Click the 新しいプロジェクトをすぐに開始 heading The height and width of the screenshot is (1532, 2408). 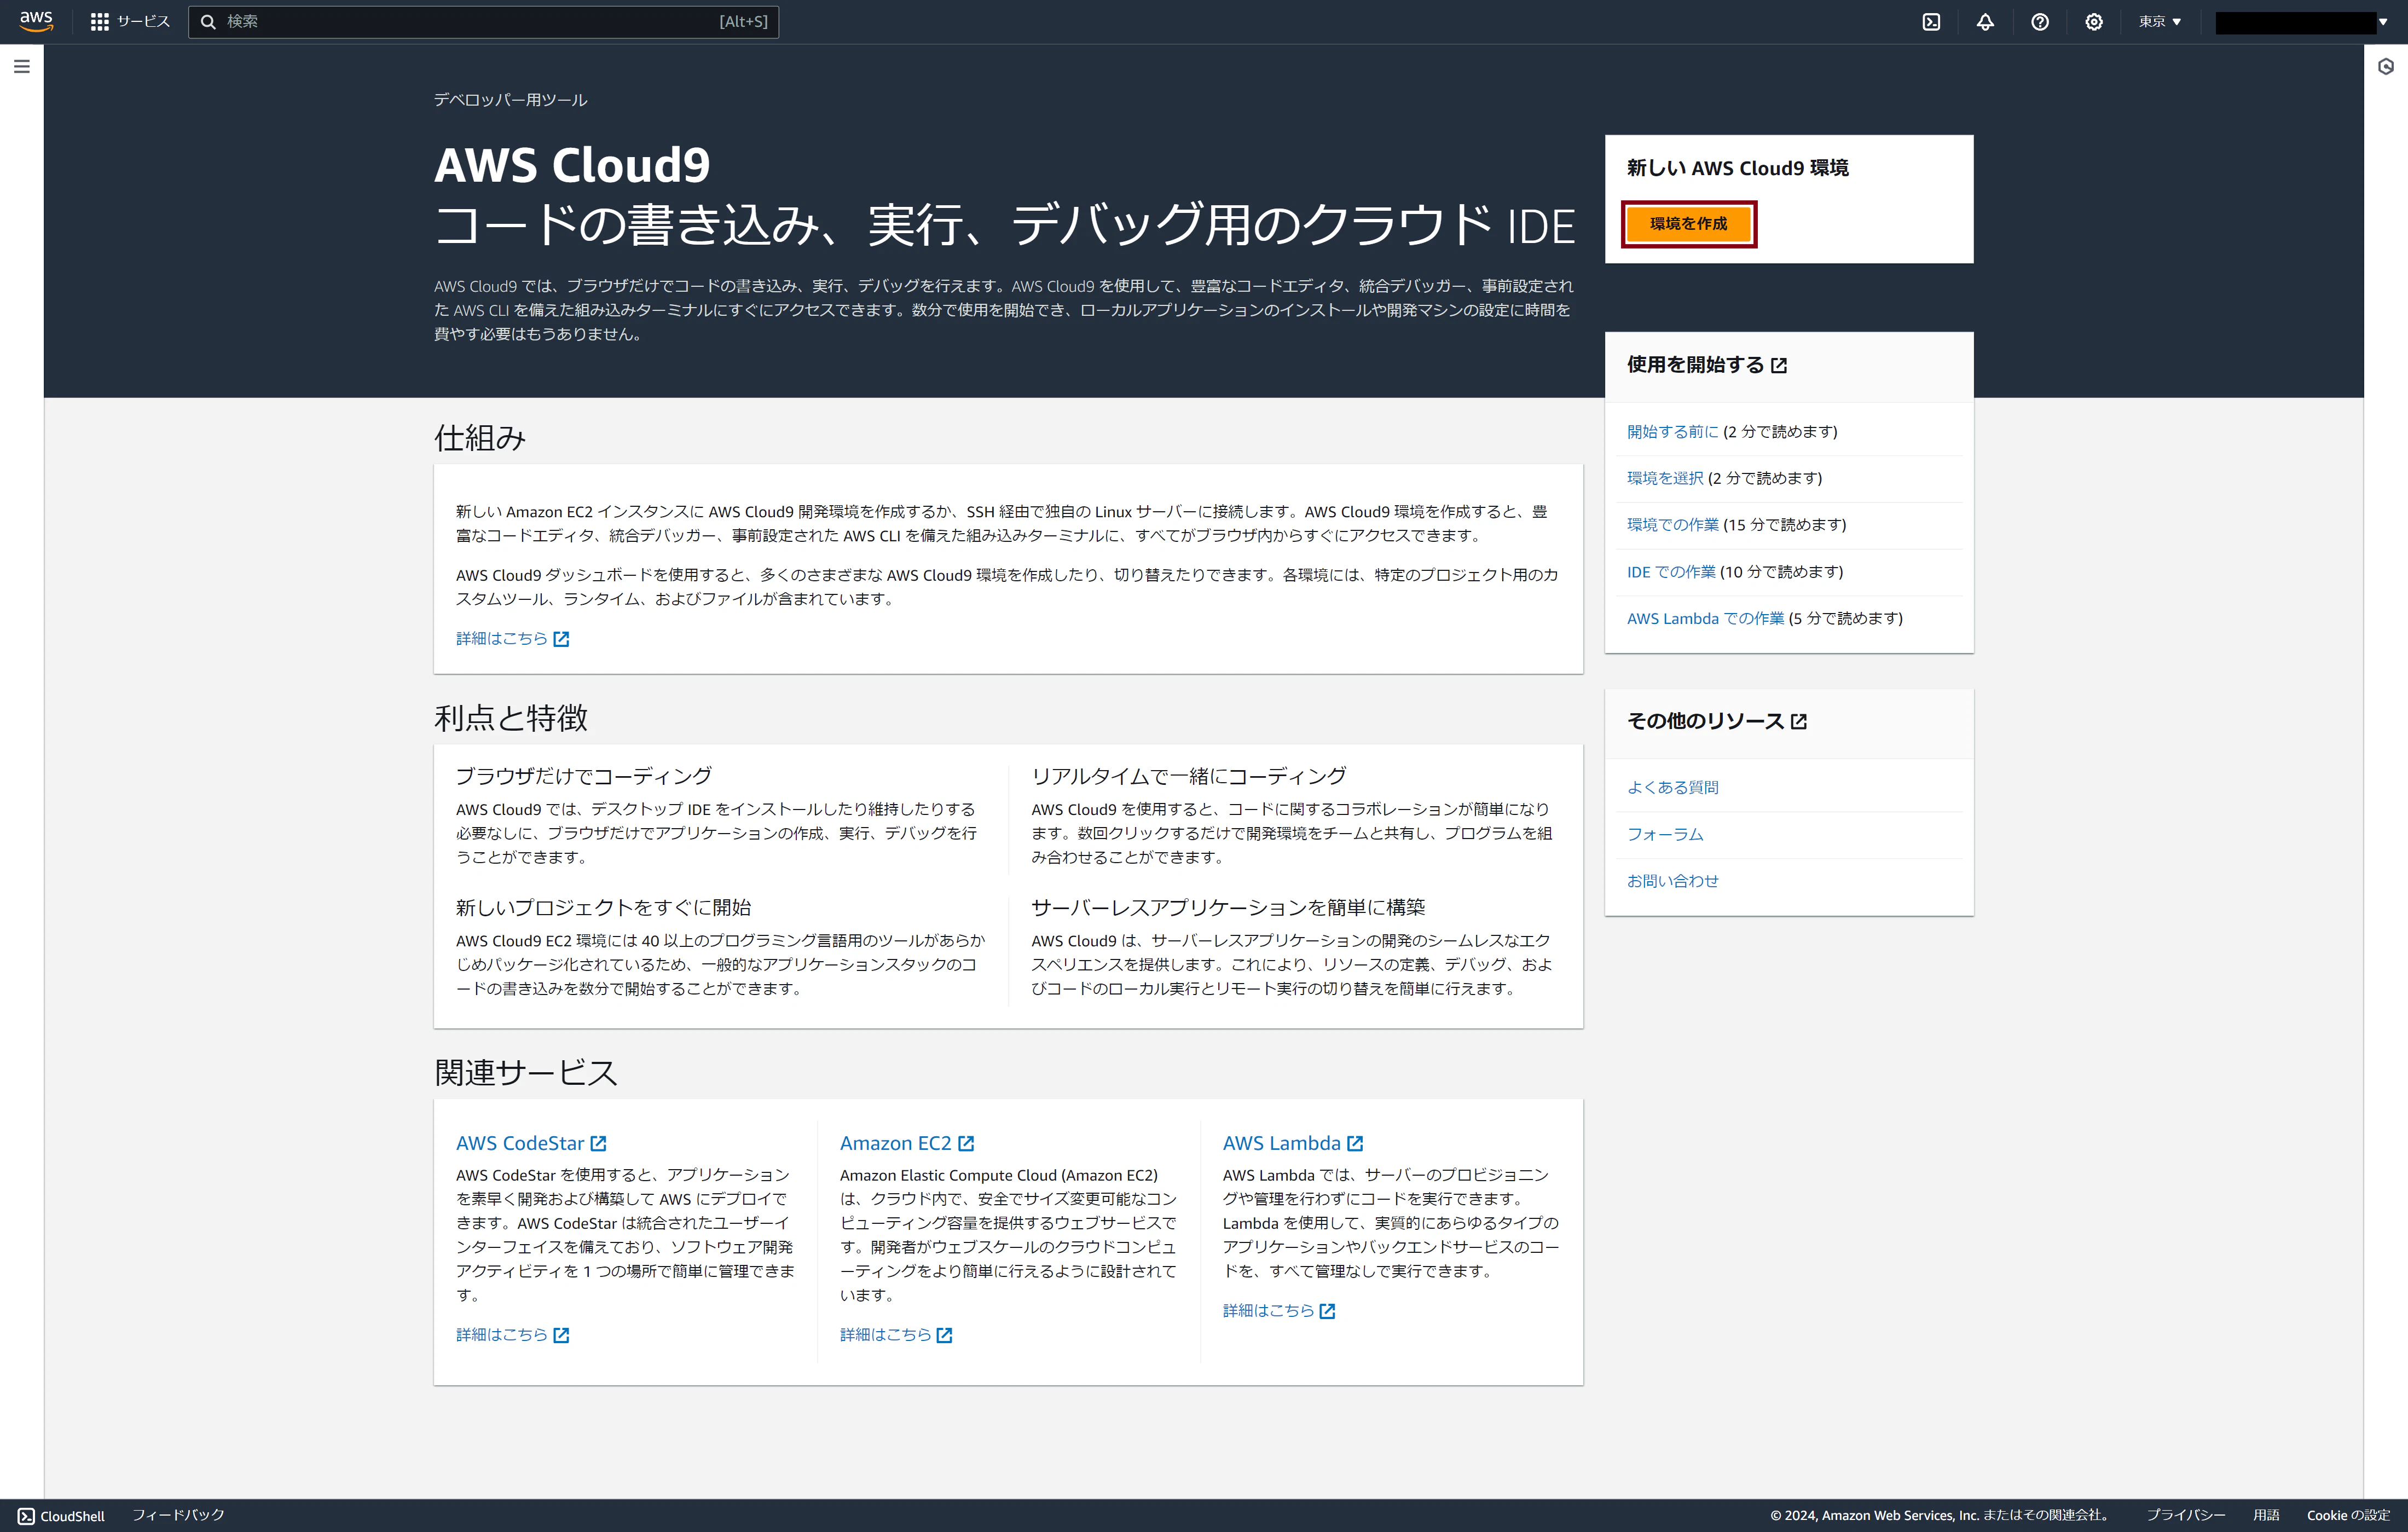click(x=603, y=907)
